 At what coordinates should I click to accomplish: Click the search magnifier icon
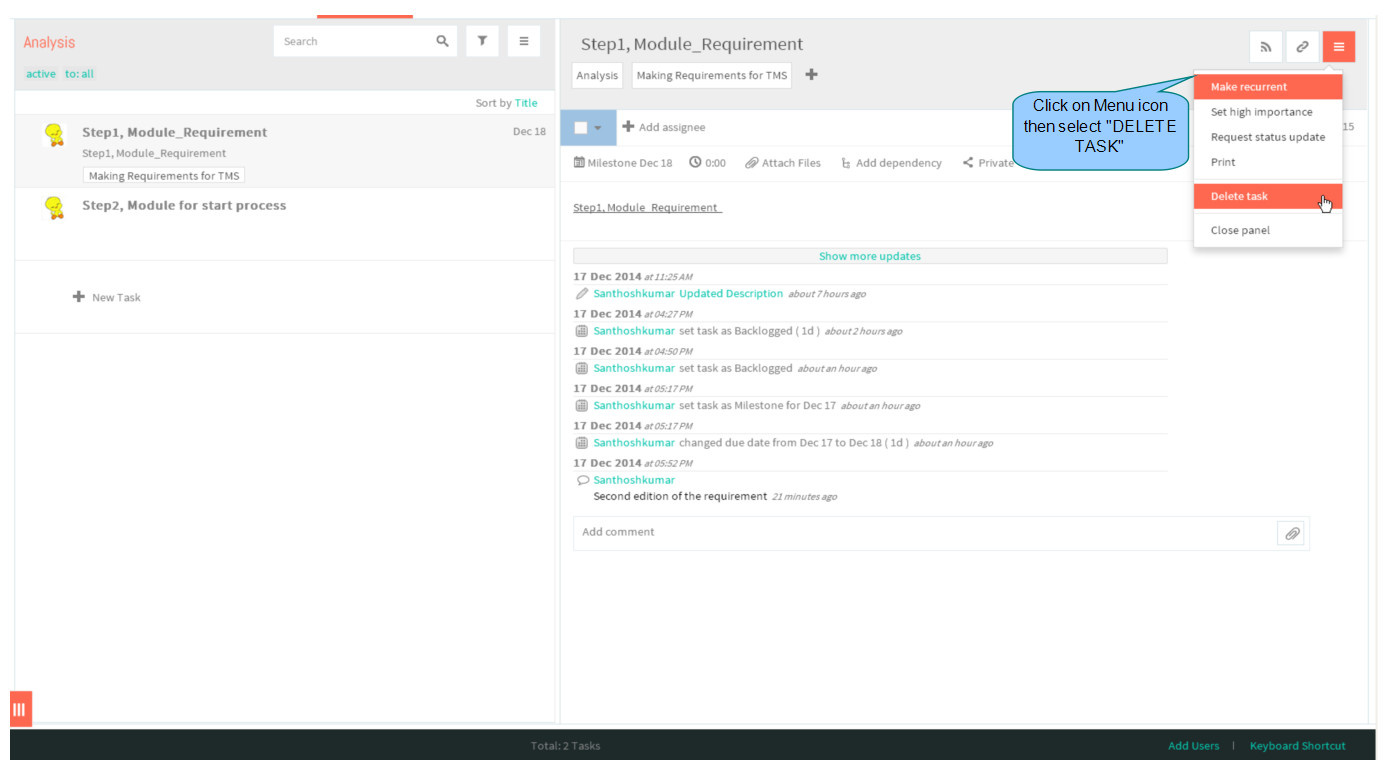[x=442, y=41]
